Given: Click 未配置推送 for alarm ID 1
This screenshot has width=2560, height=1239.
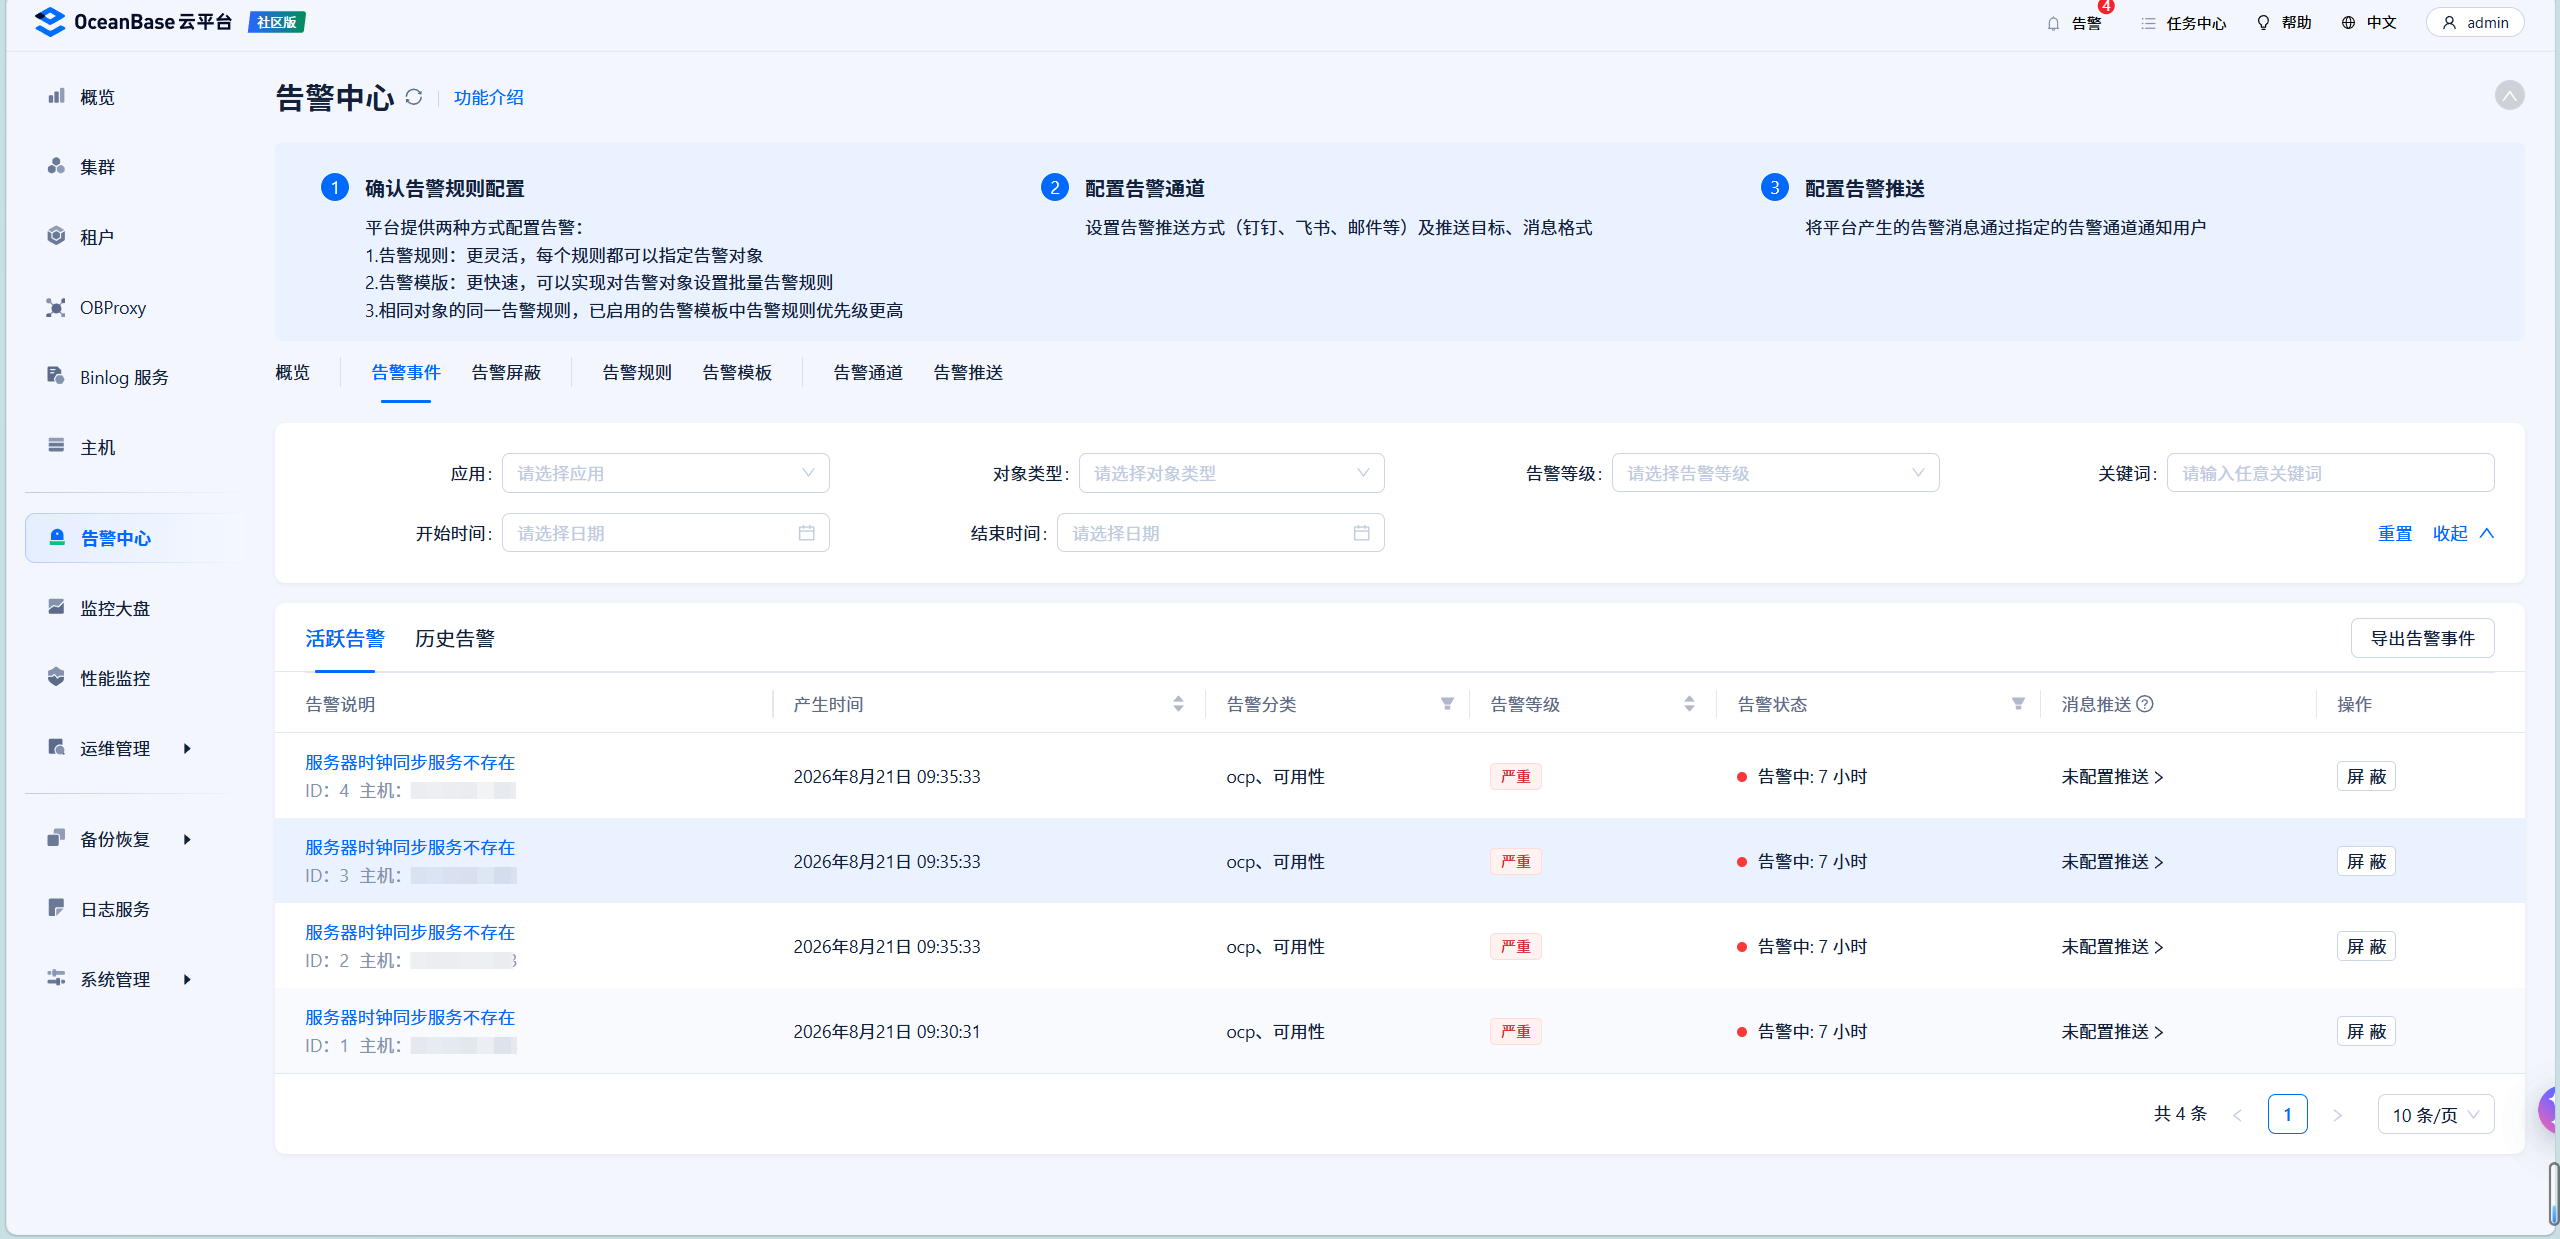Looking at the screenshot, I should (x=2112, y=1032).
